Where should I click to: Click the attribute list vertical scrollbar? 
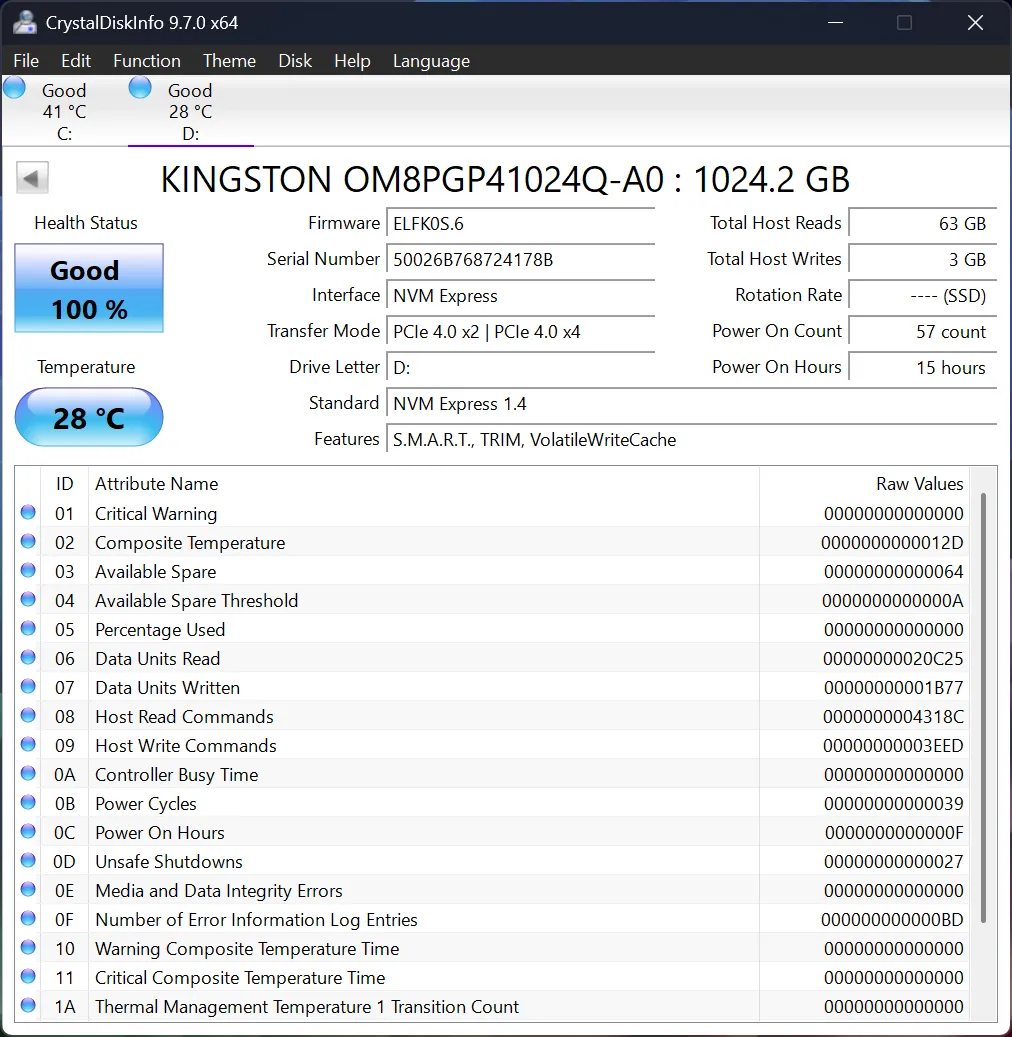984,708
